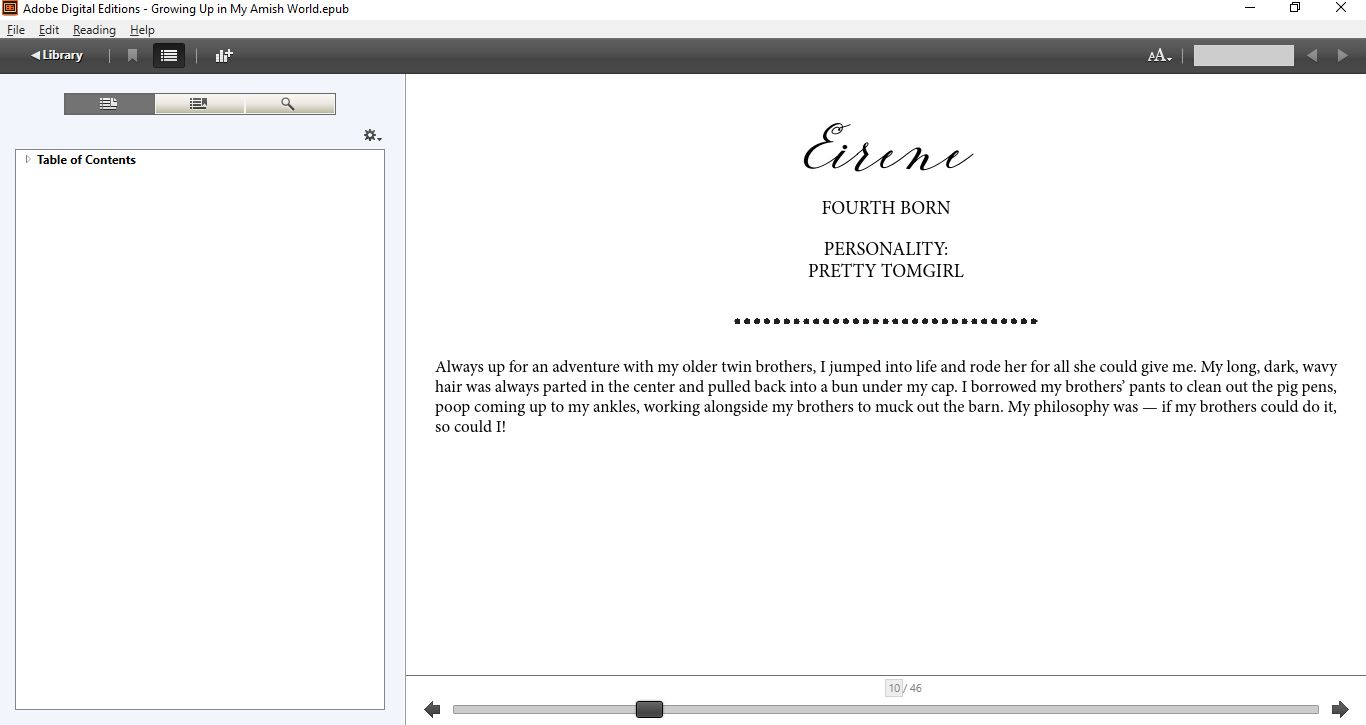Click the 'Eirene' script title
Screen dimensions: 1366x725
[x=888, y=148]
